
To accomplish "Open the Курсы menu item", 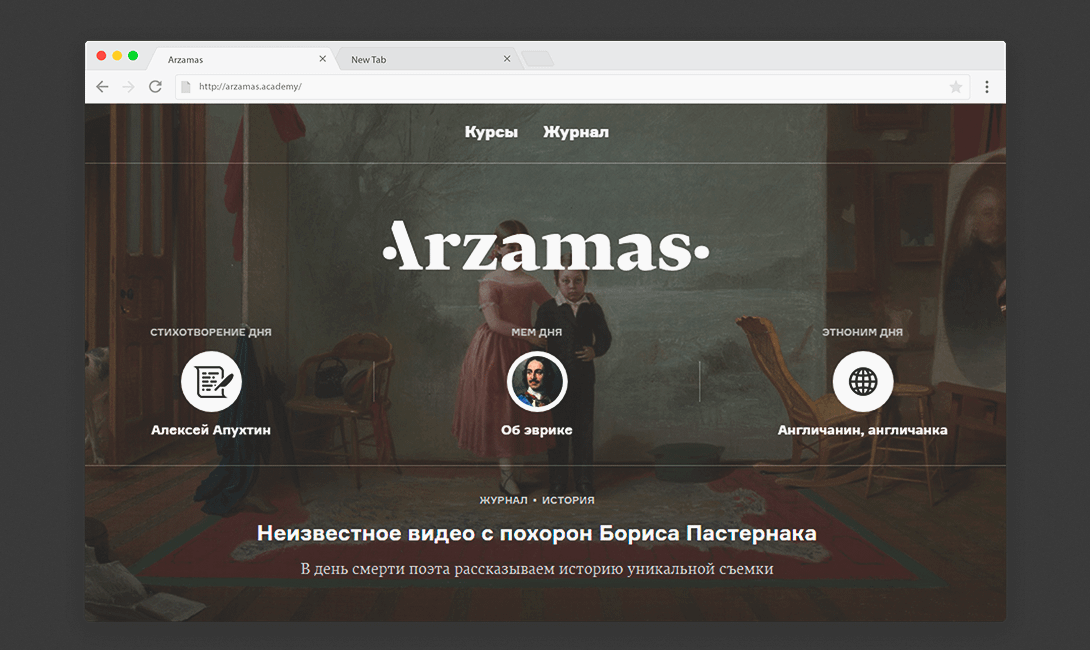I will point(491,132).
